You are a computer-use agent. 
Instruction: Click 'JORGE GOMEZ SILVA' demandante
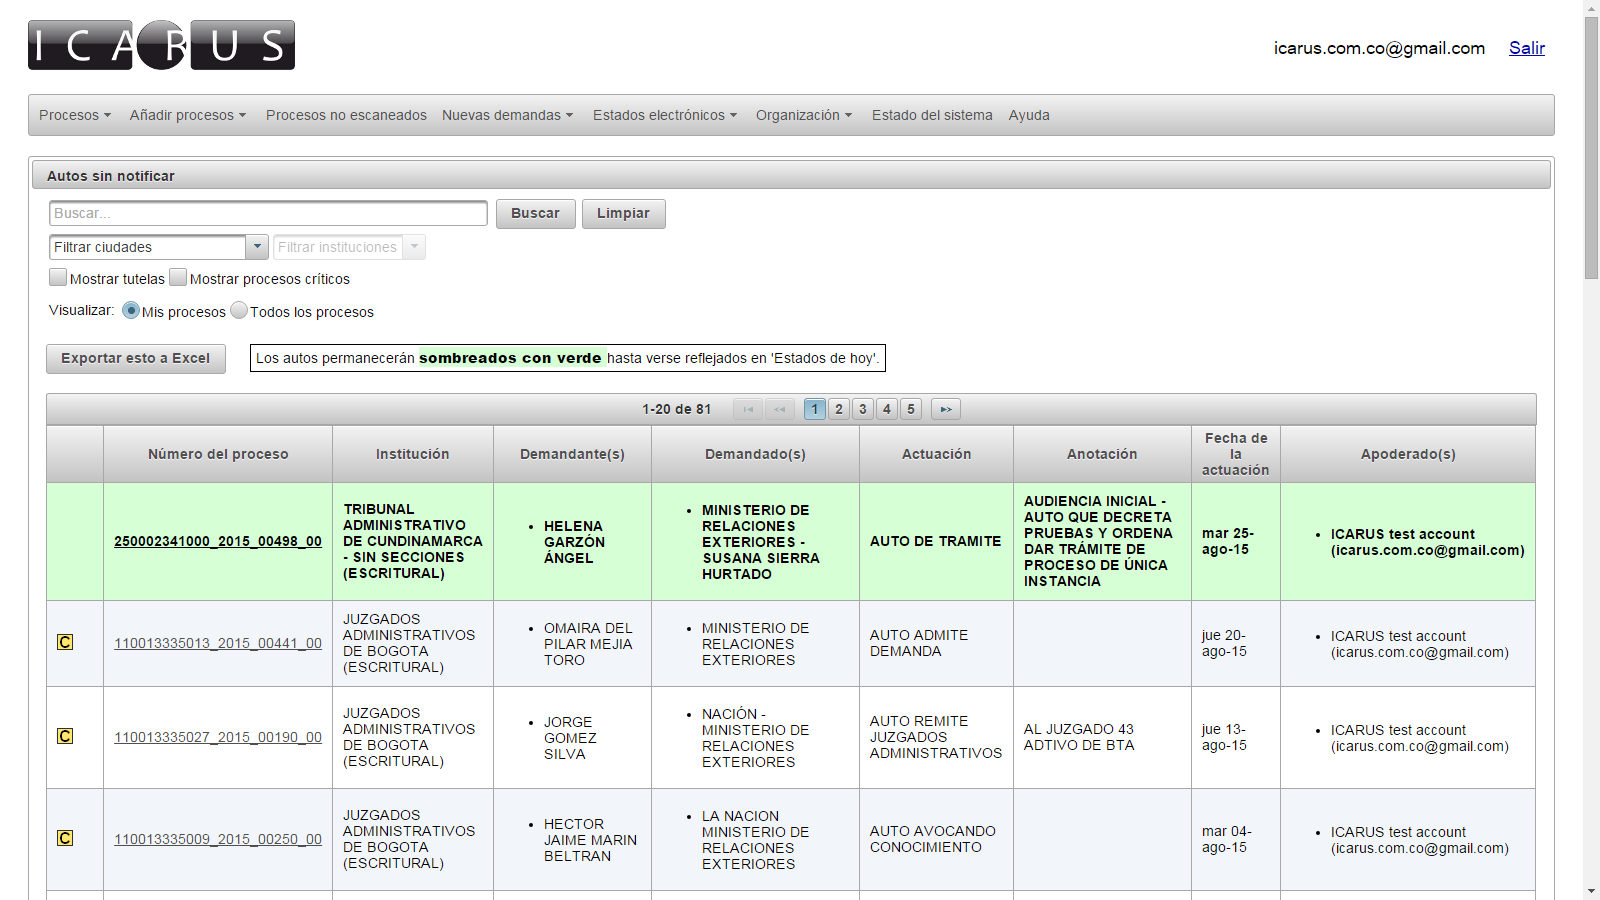pos(570,738)
